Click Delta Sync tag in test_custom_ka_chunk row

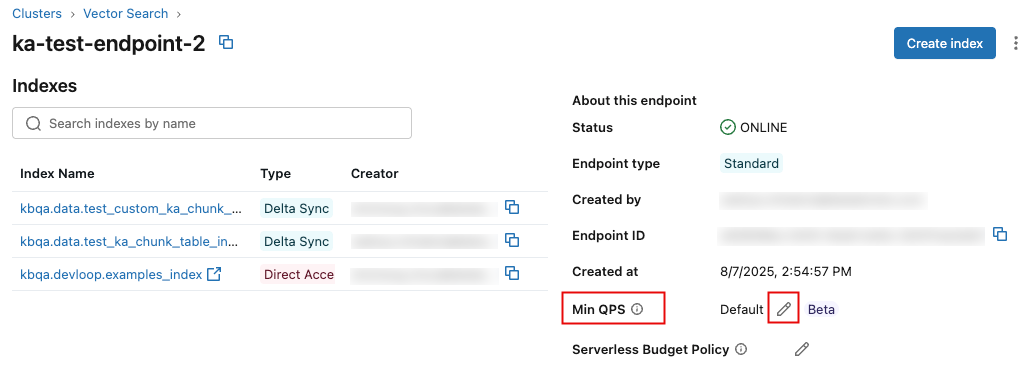(x=296, y=208)
